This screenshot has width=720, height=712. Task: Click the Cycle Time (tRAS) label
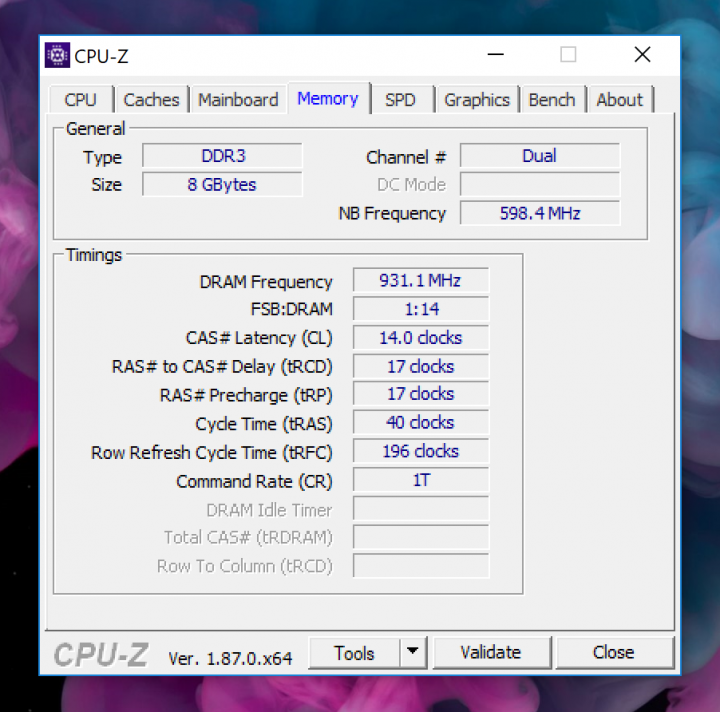264,424
